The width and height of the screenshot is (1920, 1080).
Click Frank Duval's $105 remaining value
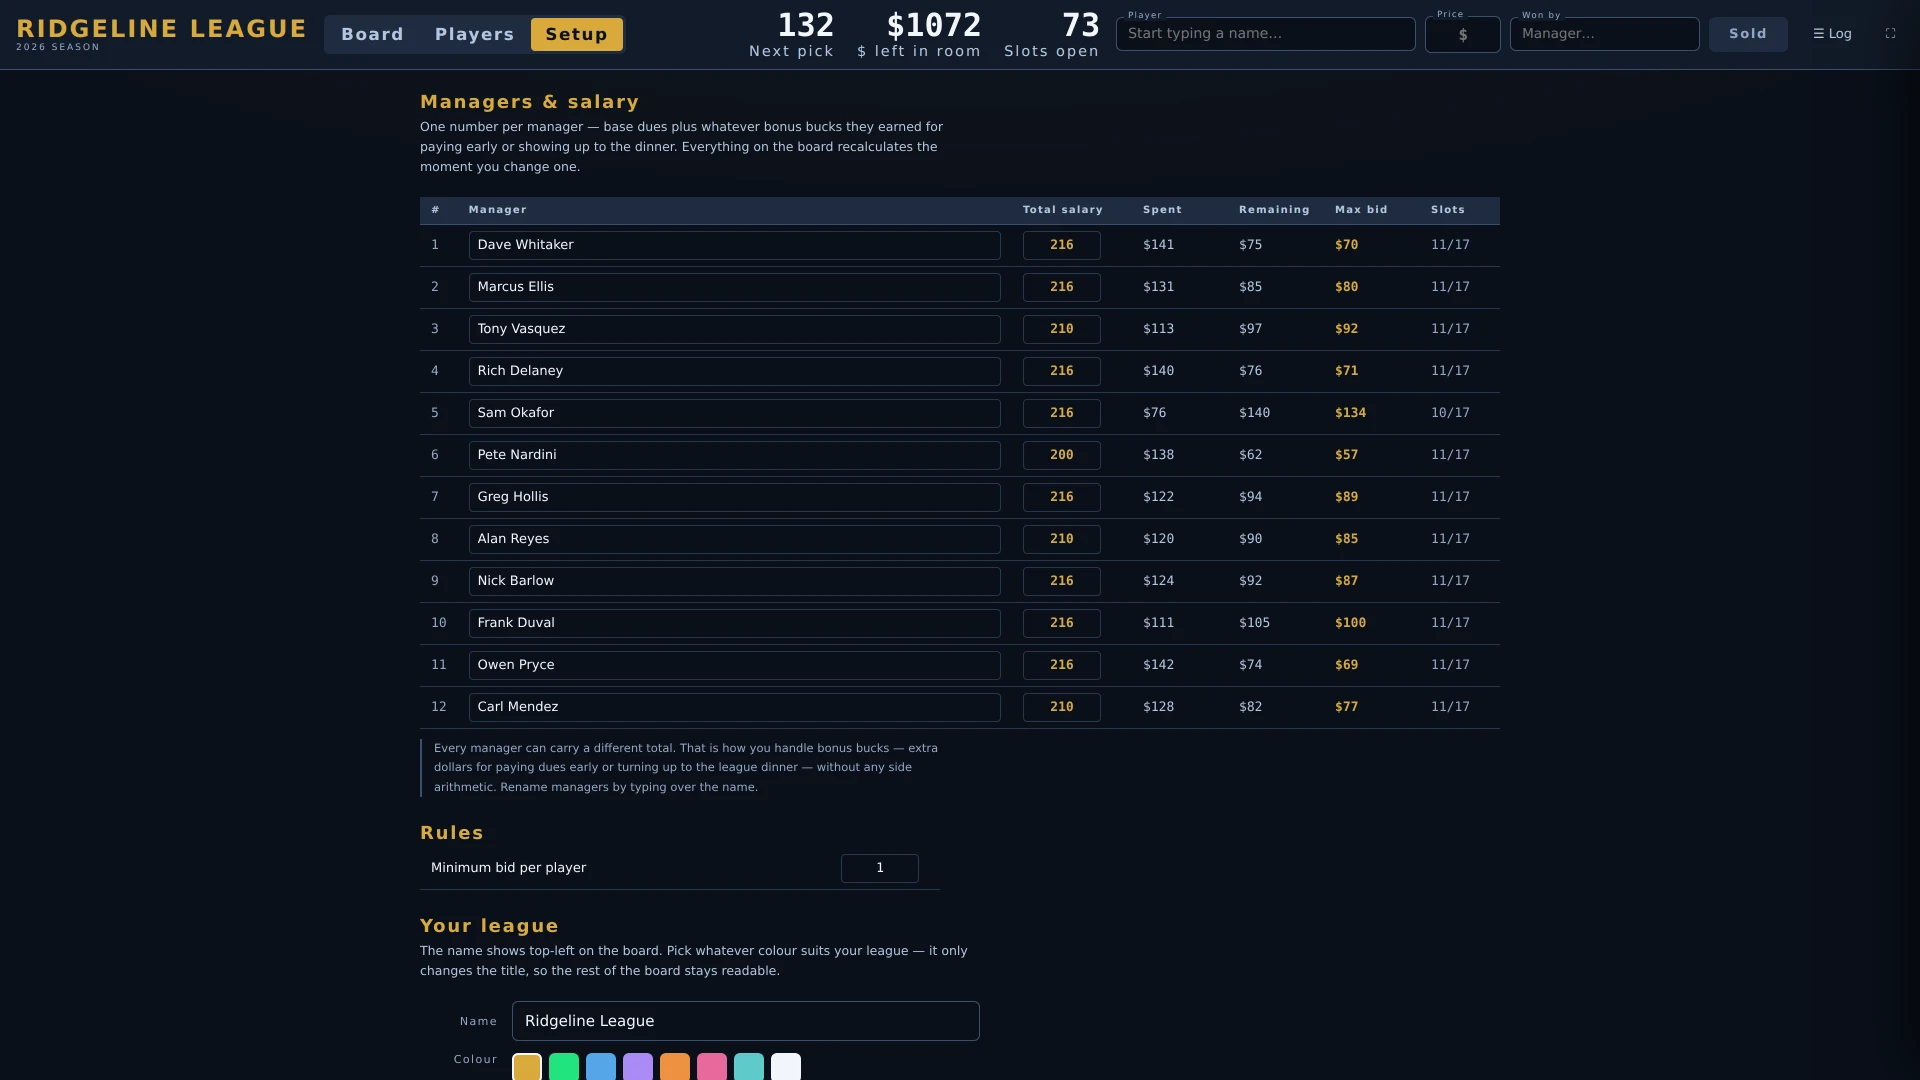tap(1254, 623)
